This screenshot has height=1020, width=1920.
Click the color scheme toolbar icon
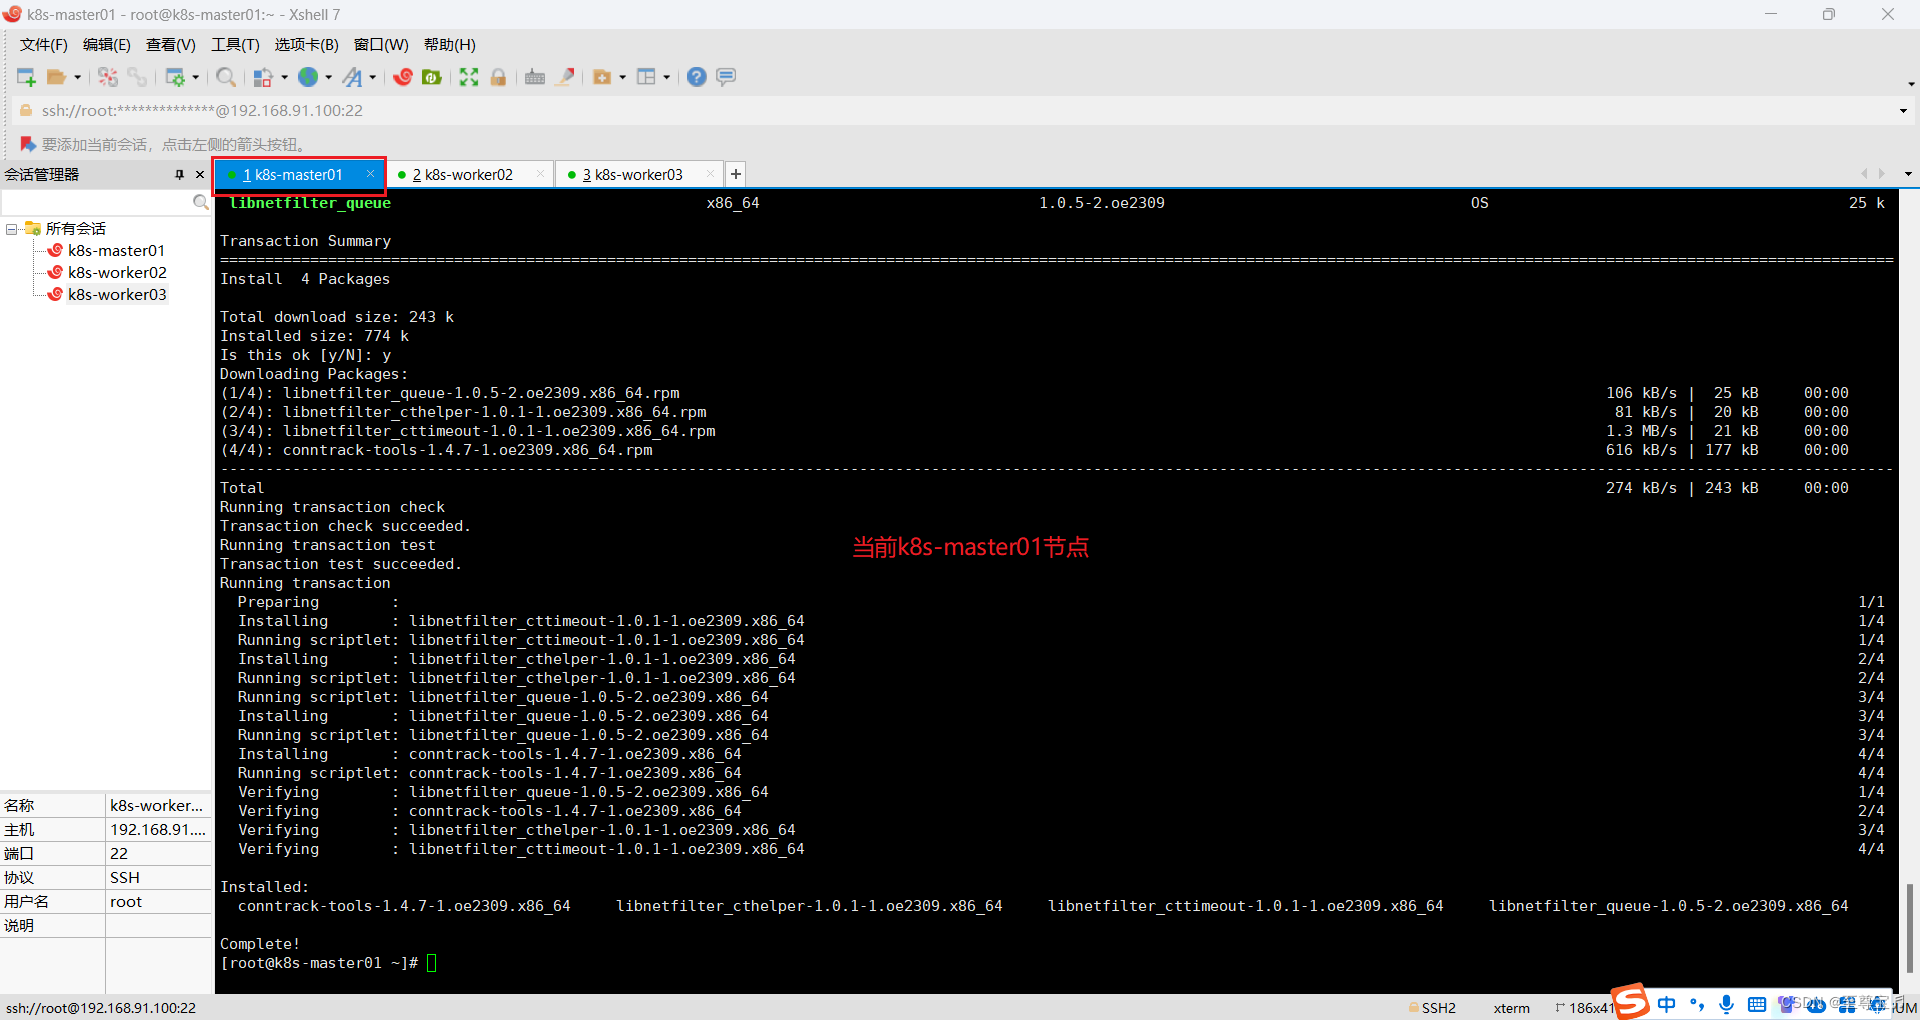point(263,77)
